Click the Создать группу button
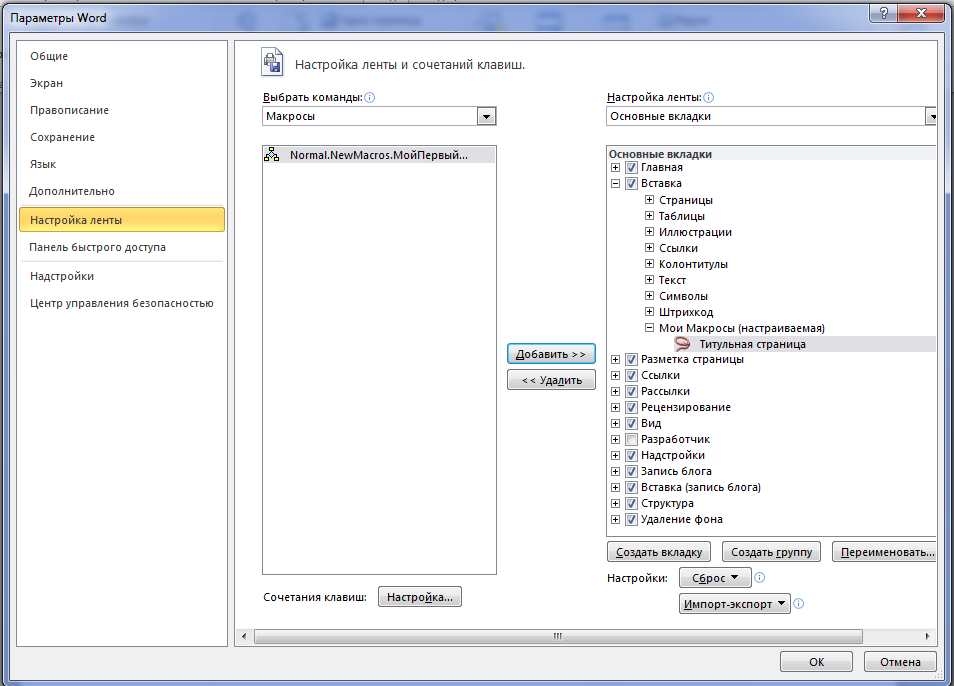The height and width of the screenshot is (686, 954). (x=771, y=552)
